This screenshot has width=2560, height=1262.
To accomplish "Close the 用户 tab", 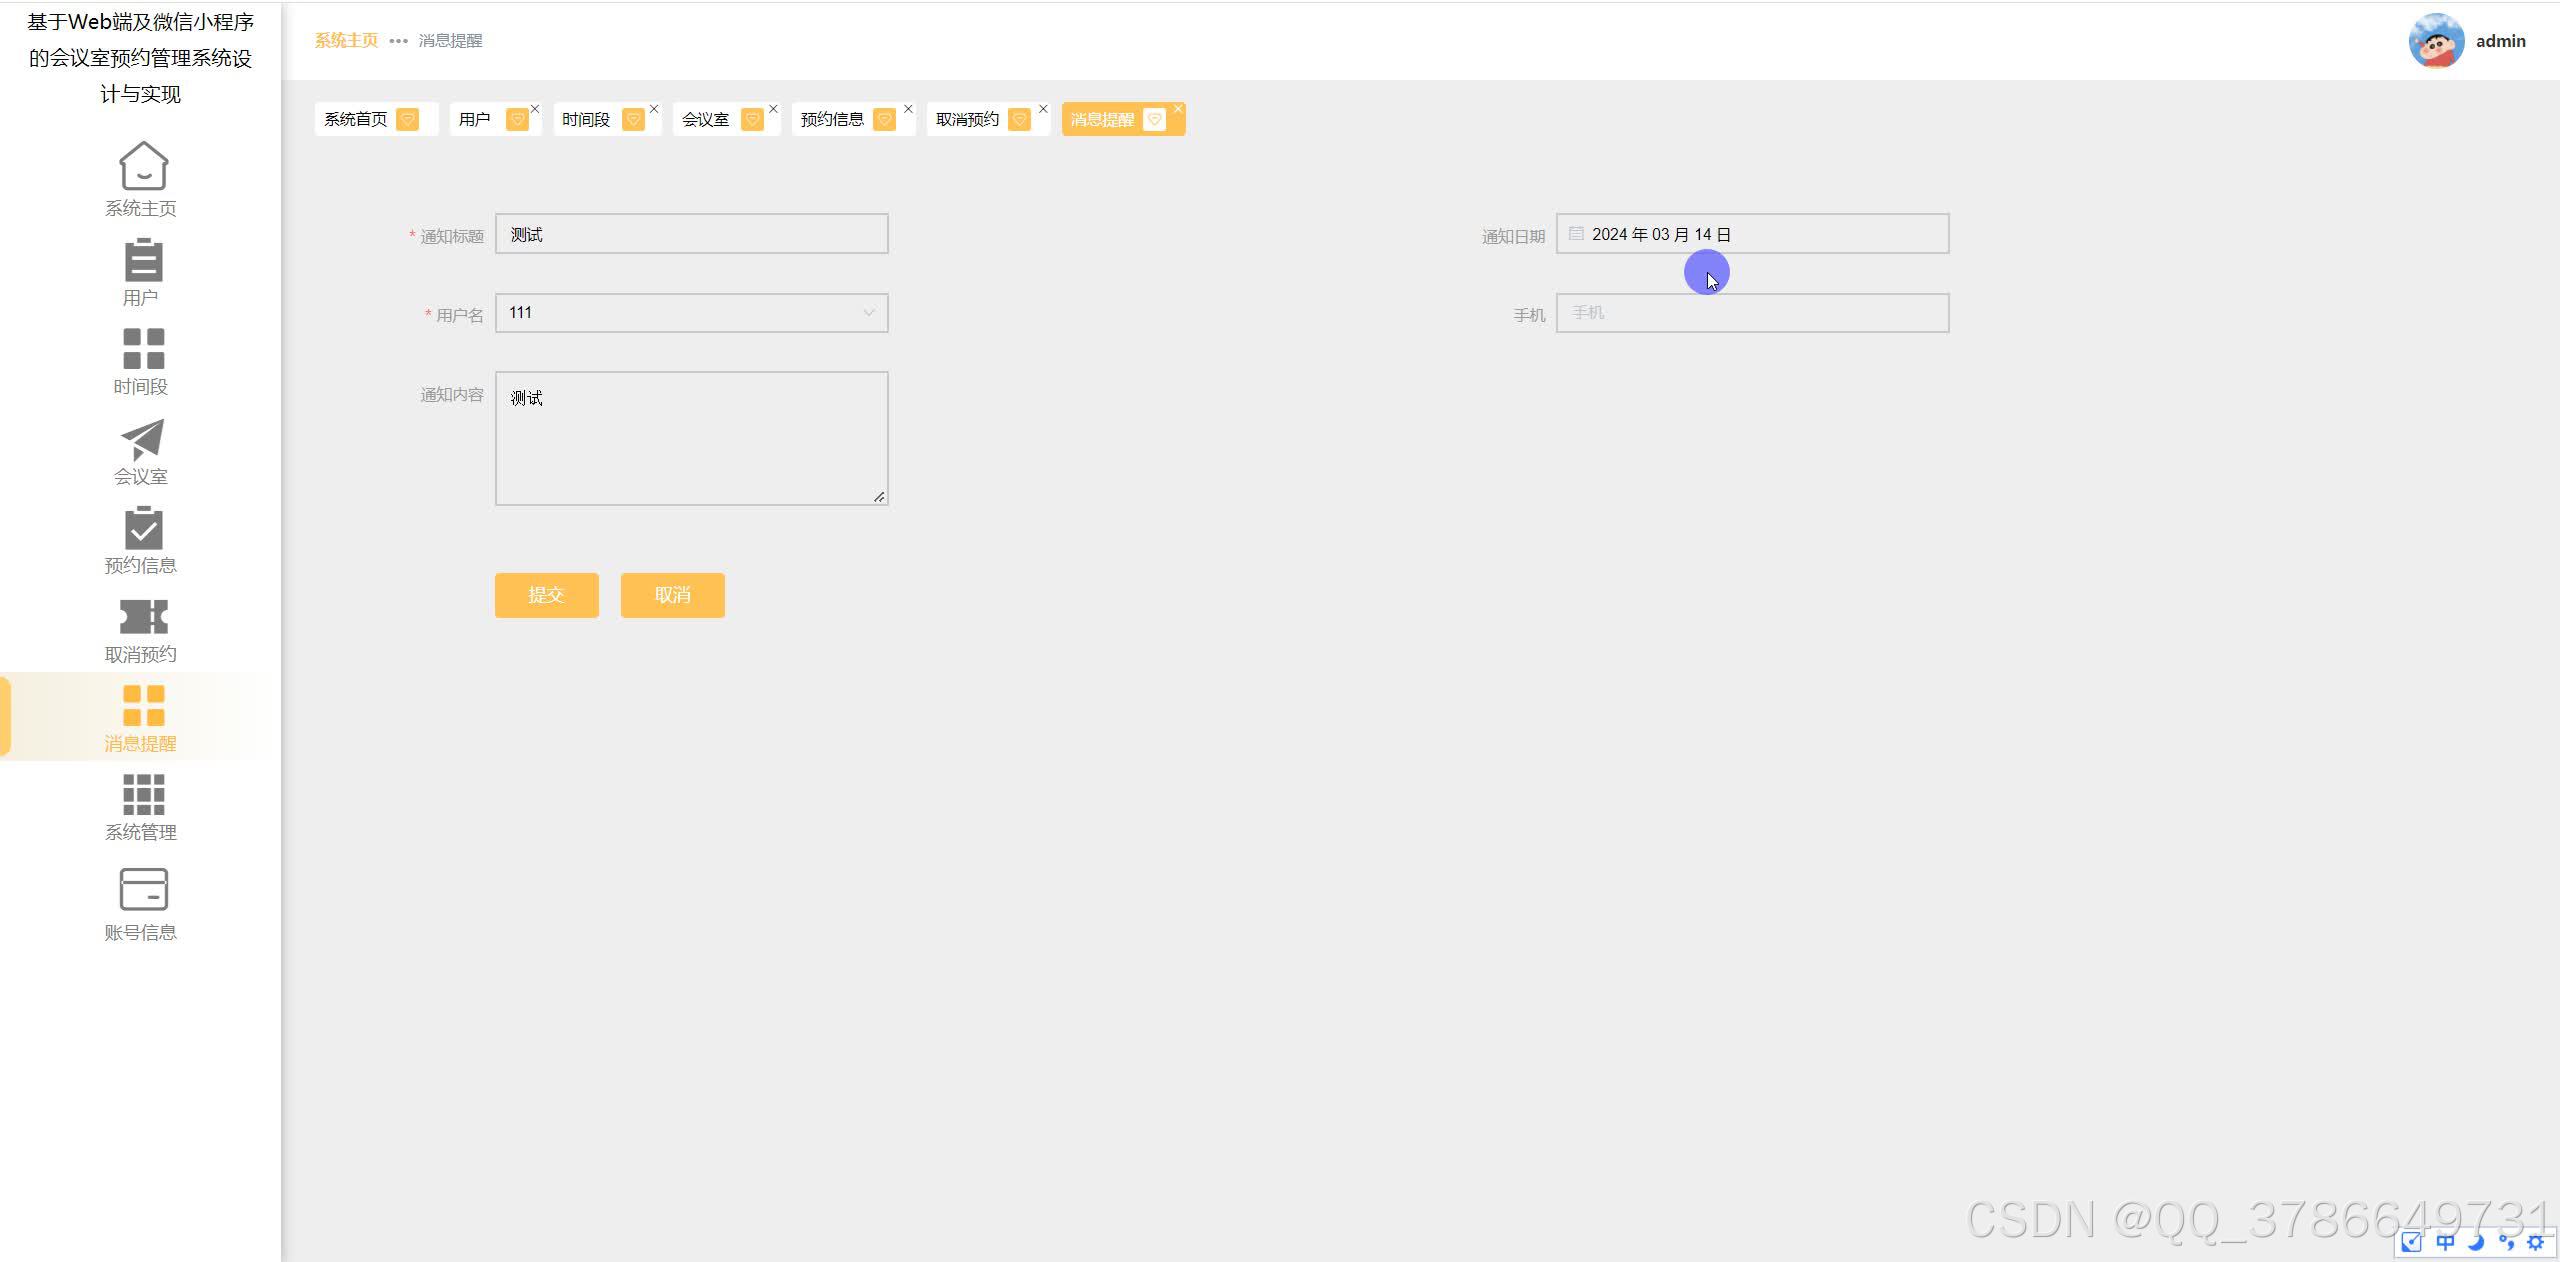I will coord(535,109).
